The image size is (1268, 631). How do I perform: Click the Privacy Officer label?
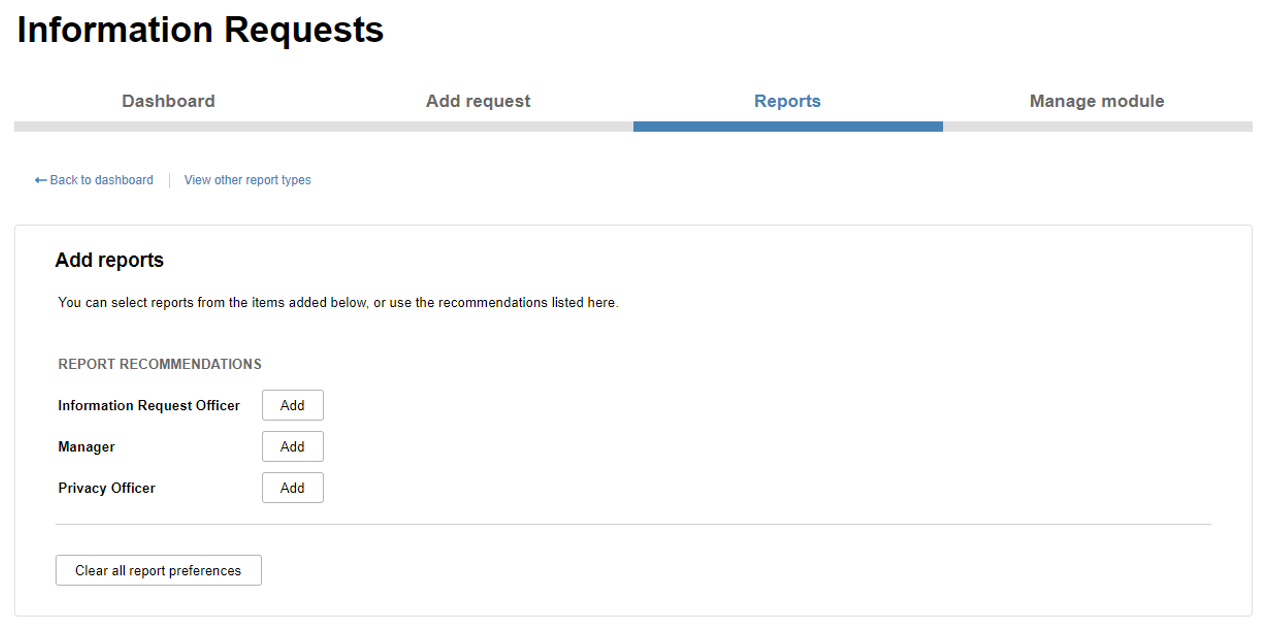pos(107,488)
